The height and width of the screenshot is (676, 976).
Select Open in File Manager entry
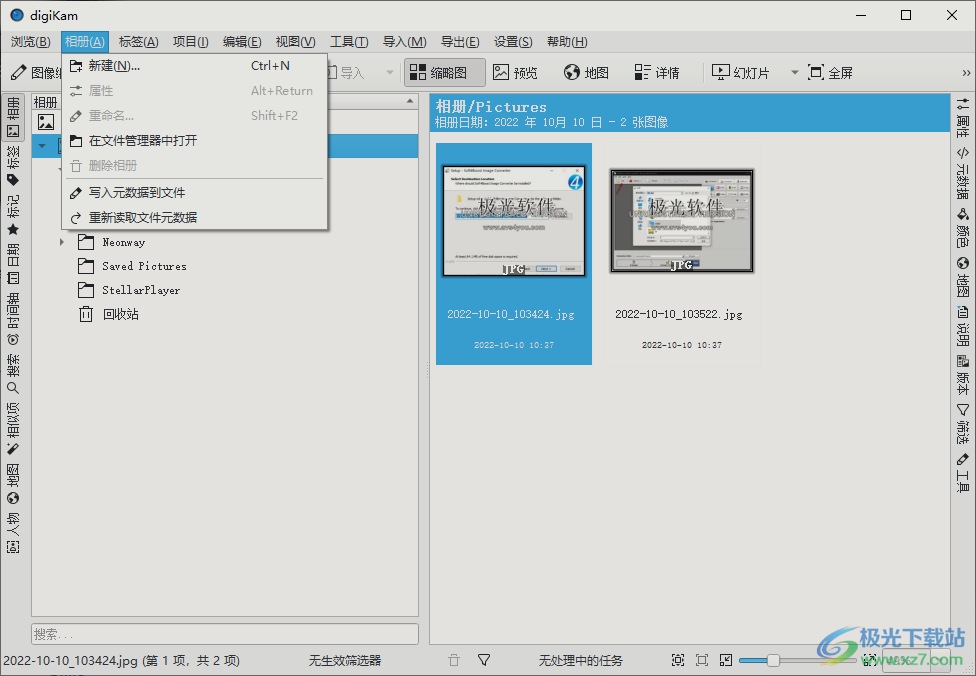pyautogui.click(x=142, y=141)
